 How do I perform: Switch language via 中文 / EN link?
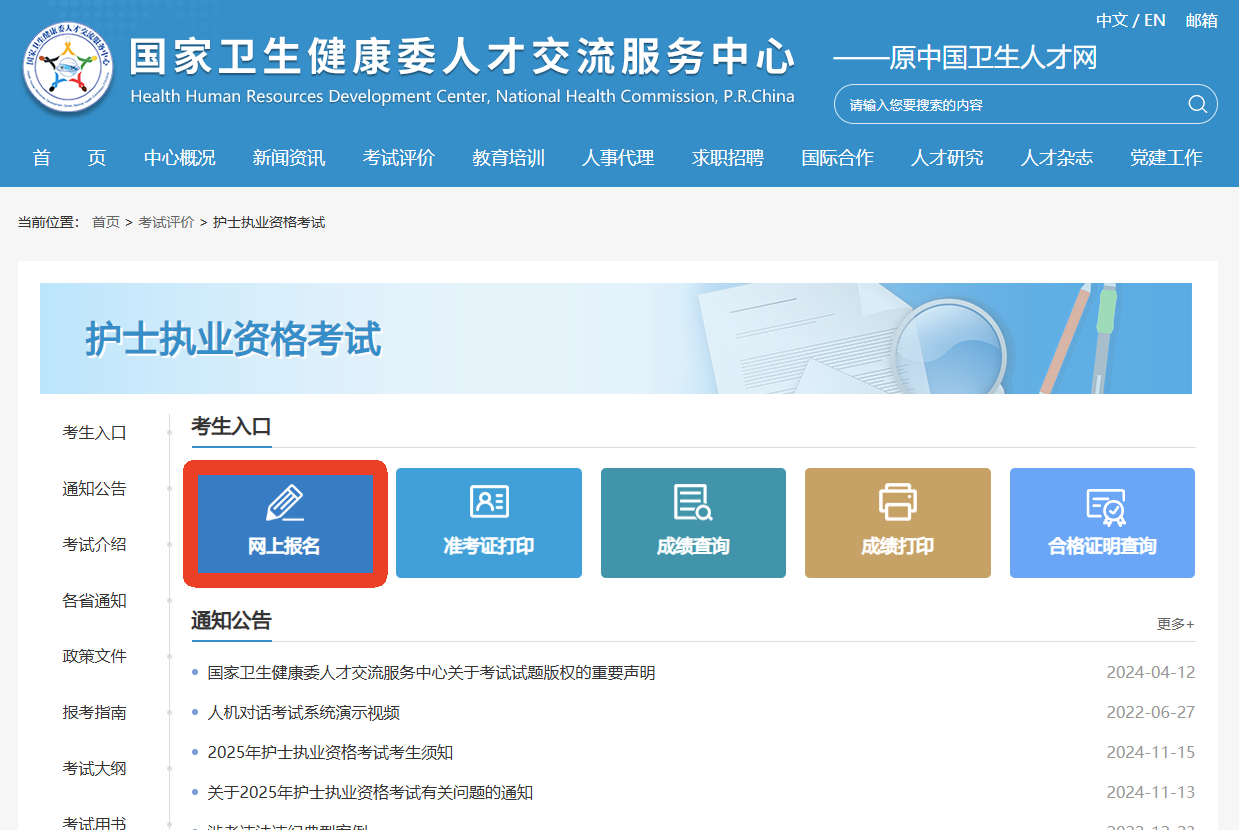1130,20
